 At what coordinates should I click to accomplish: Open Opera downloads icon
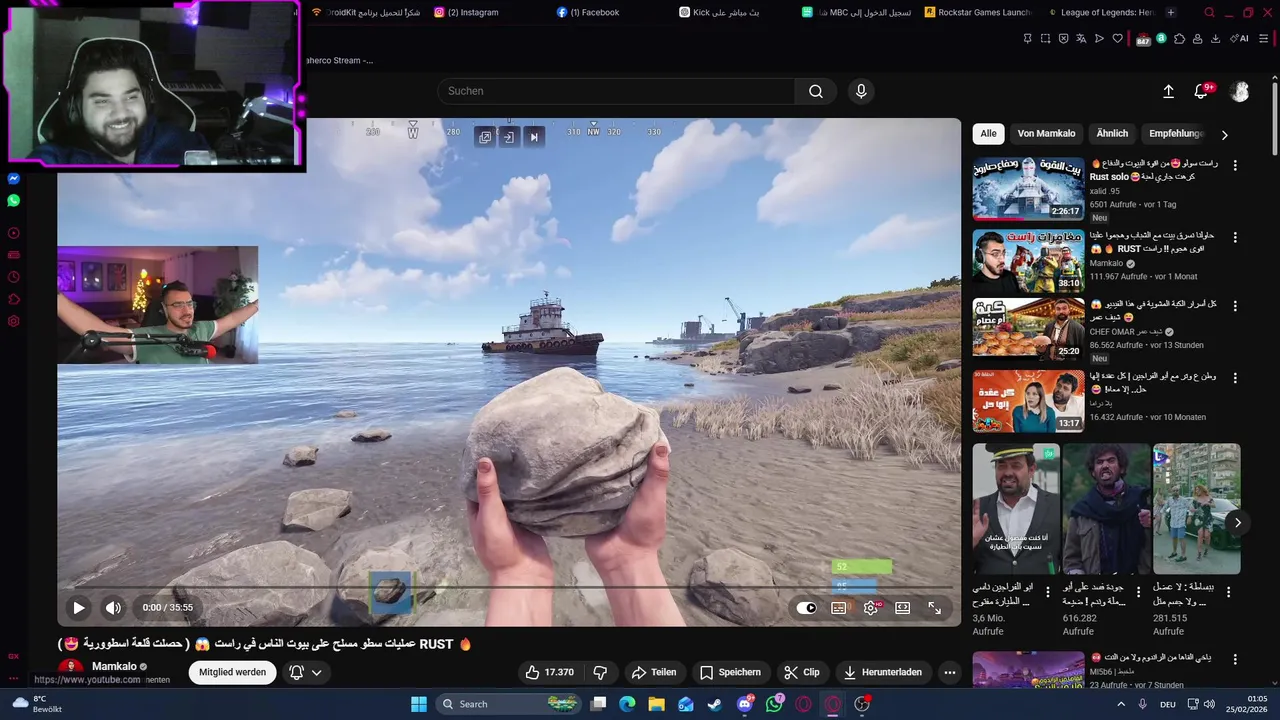coord(1215,39)
